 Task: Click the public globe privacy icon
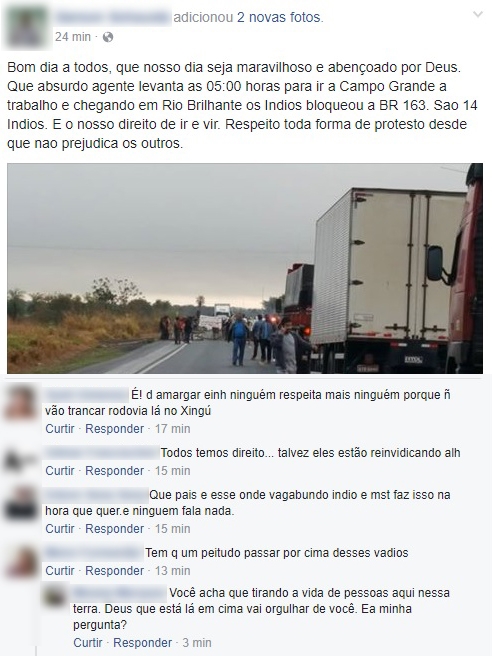click(108, 37)
